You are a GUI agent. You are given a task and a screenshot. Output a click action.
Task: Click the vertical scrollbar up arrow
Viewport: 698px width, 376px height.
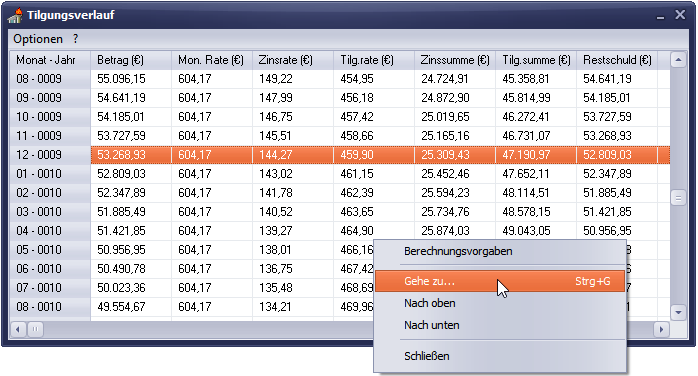point(678,60)
